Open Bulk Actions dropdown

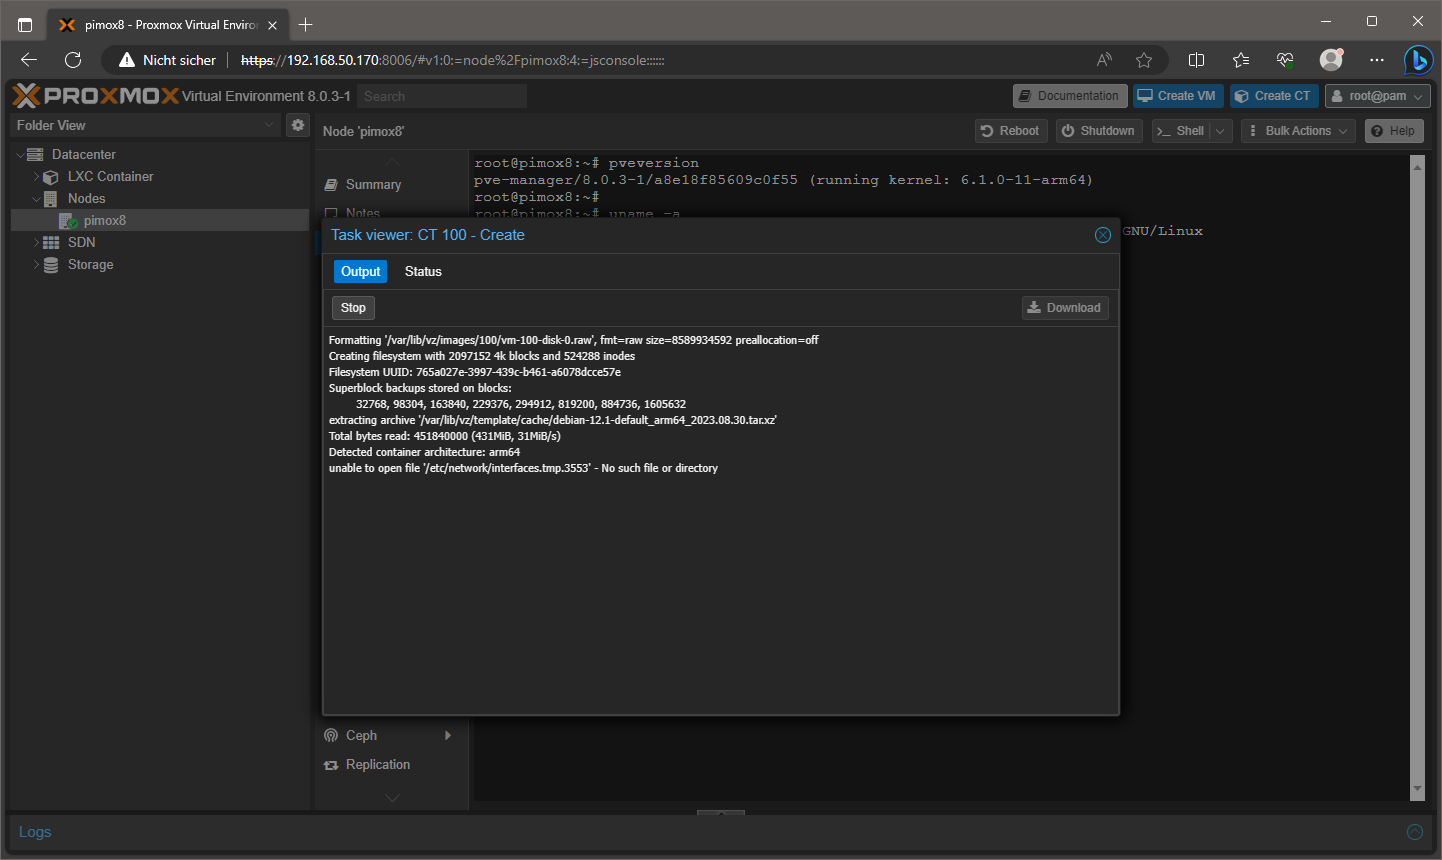point(1298,131)
